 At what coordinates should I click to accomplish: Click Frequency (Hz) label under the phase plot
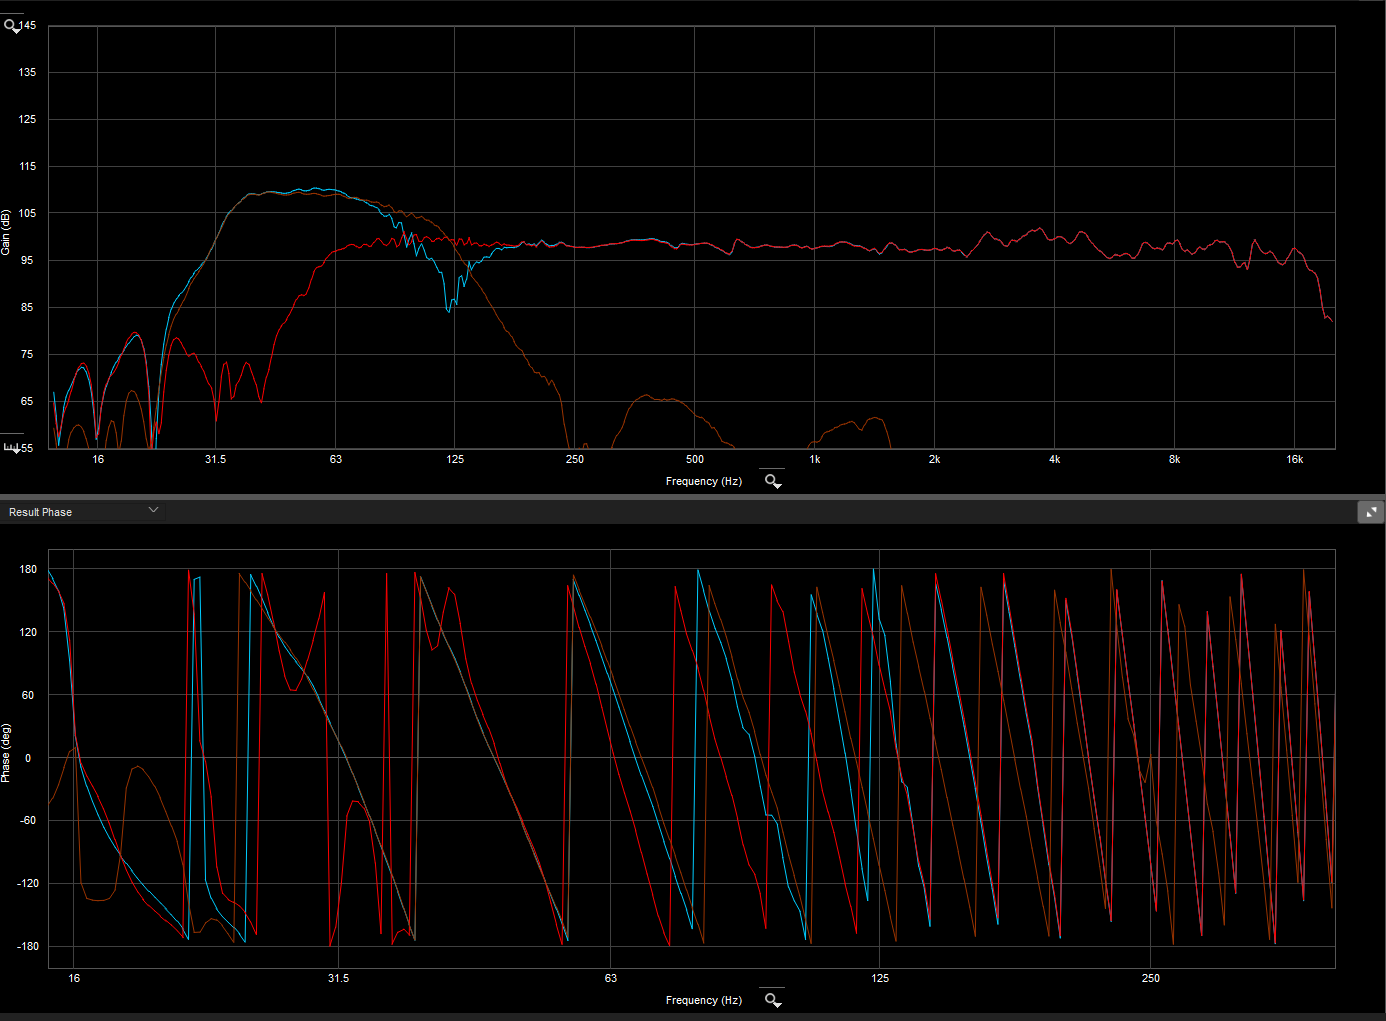point(703,1000)
